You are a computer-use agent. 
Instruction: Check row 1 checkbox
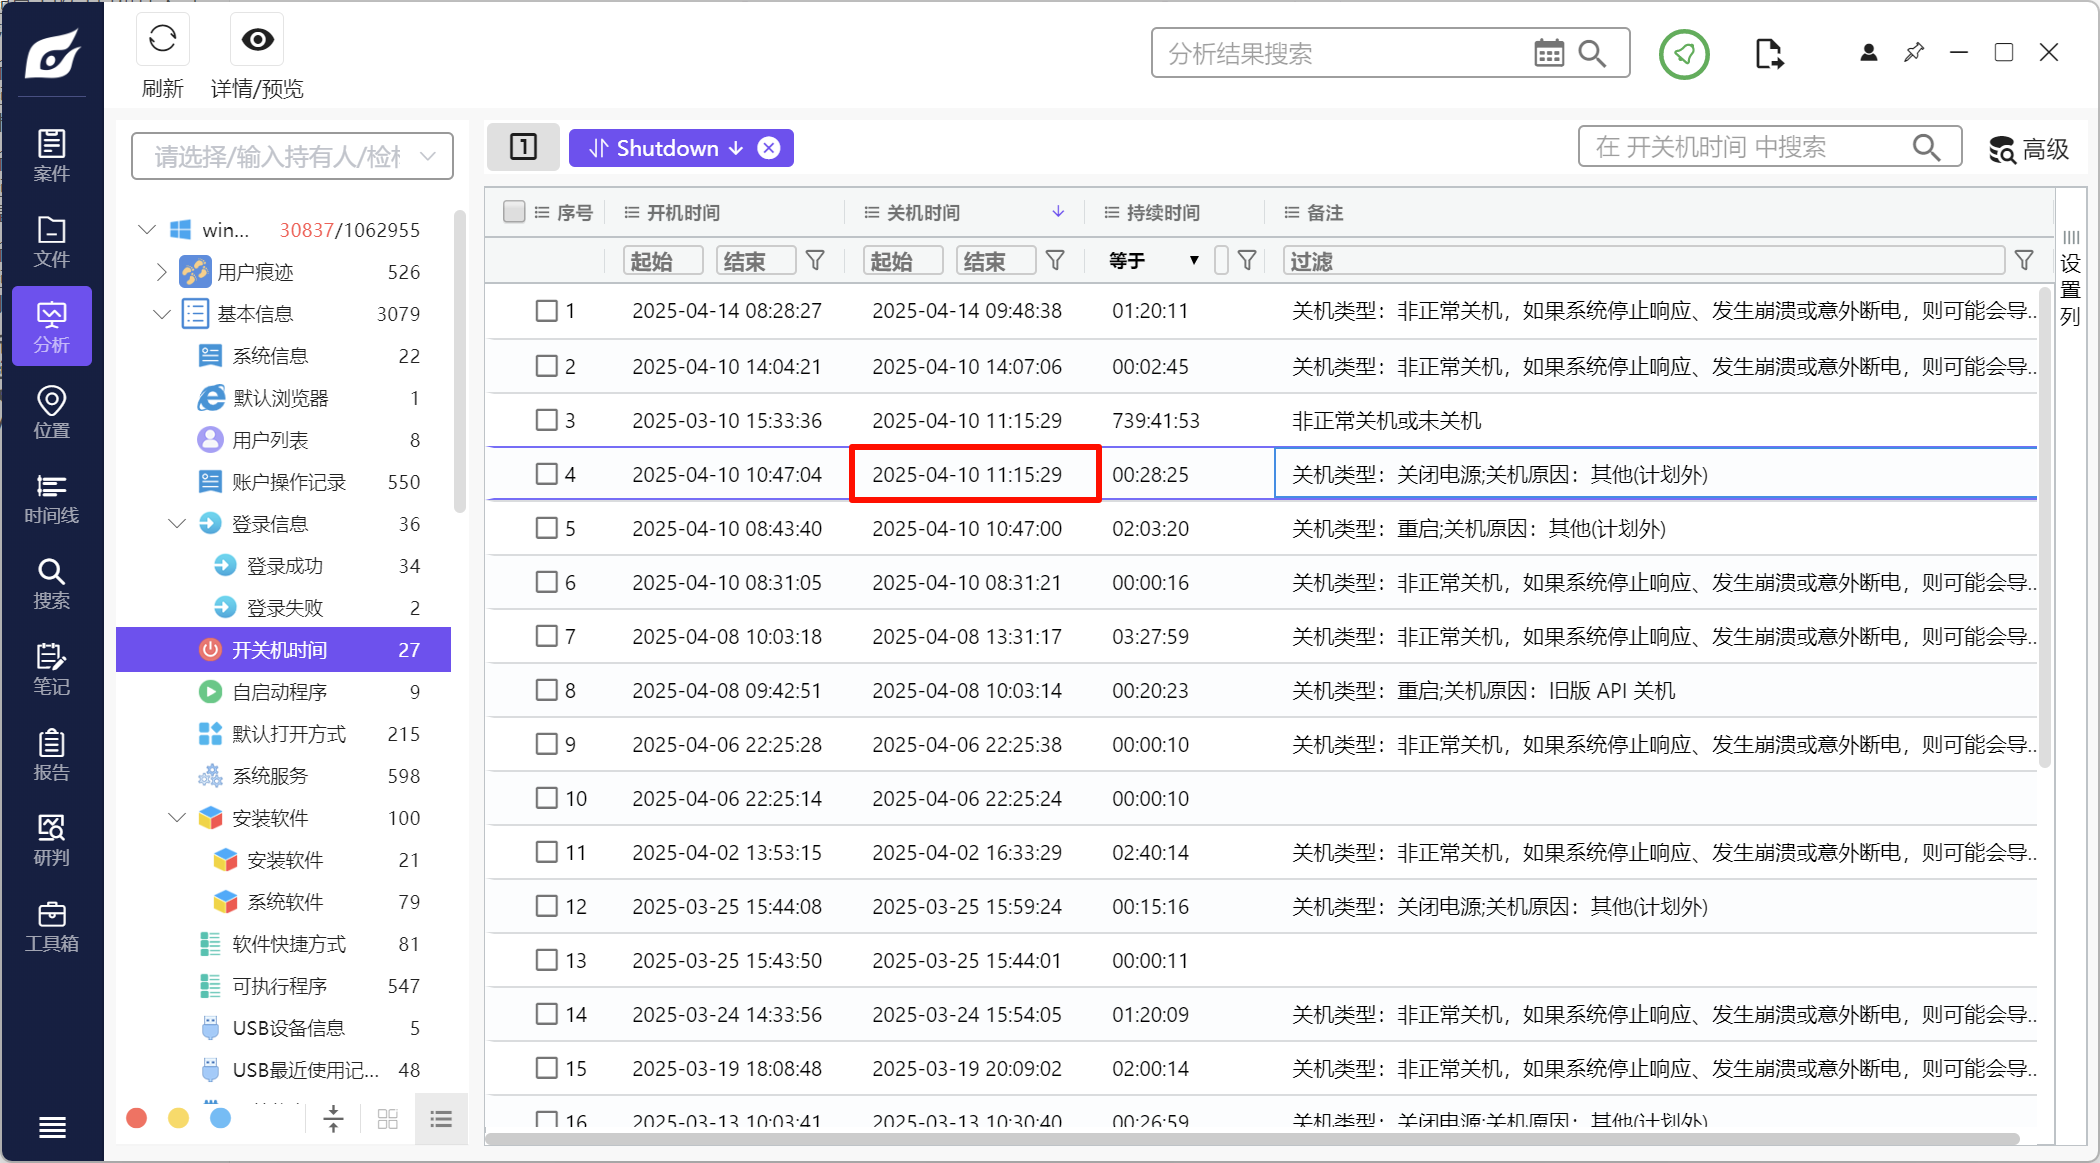pos(546,311)
